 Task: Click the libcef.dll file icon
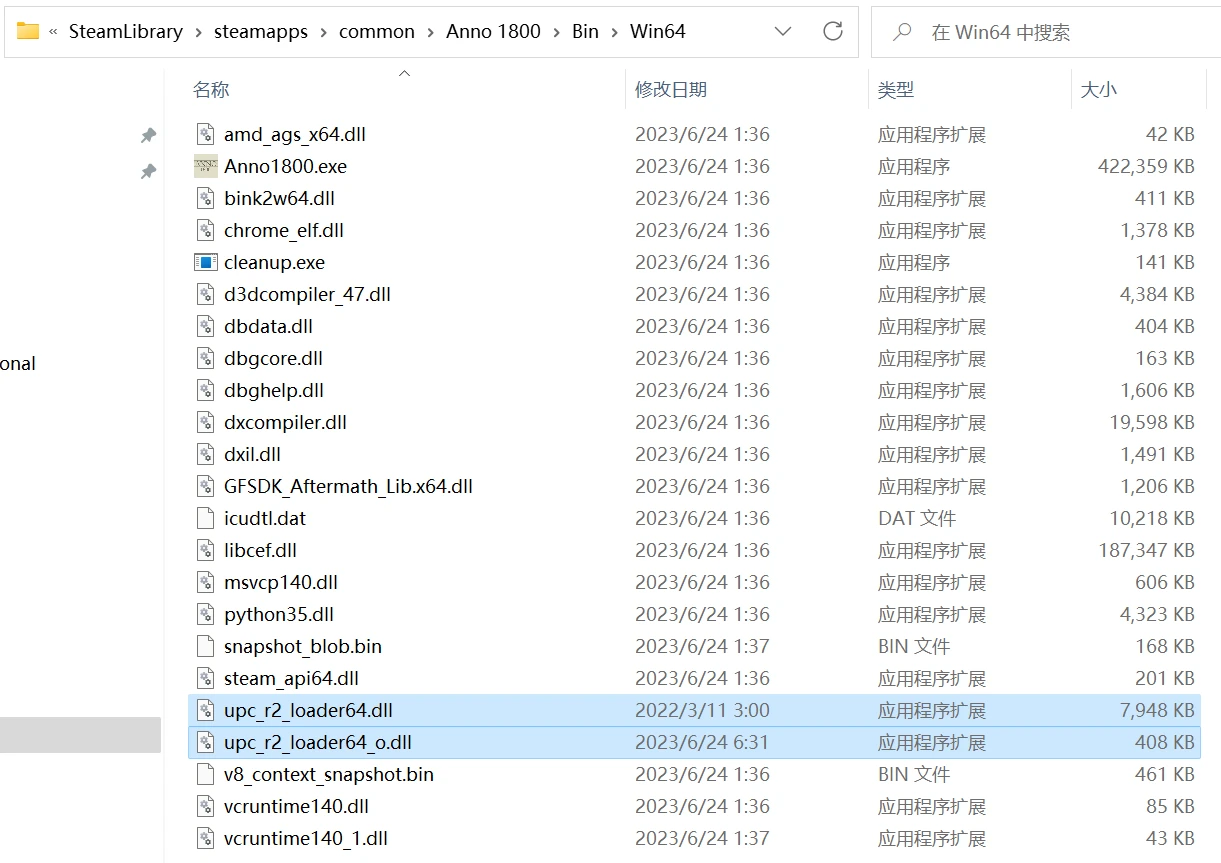click(205, 551)
